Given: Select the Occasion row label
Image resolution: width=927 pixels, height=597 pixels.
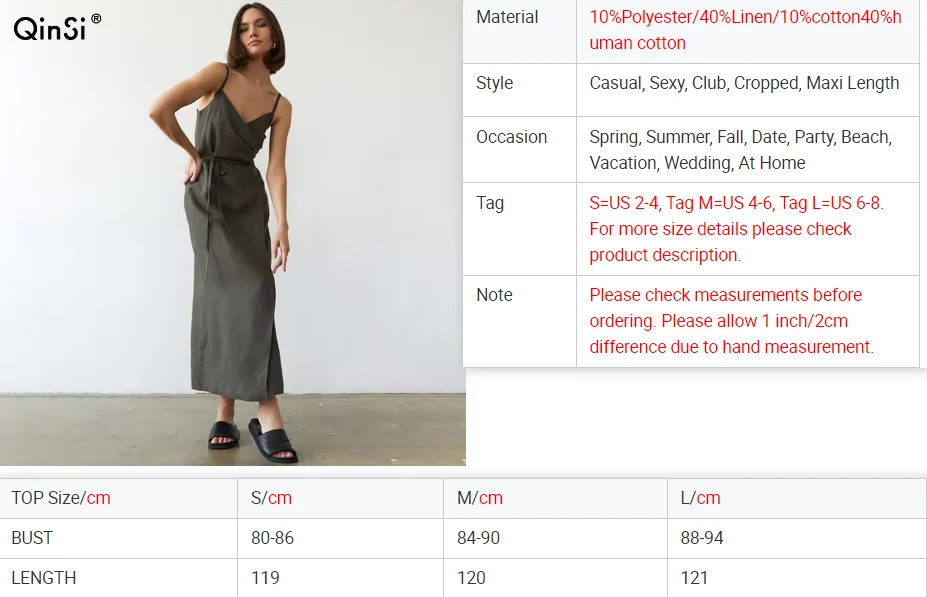Looking at the screenshot, I should 511,137.
